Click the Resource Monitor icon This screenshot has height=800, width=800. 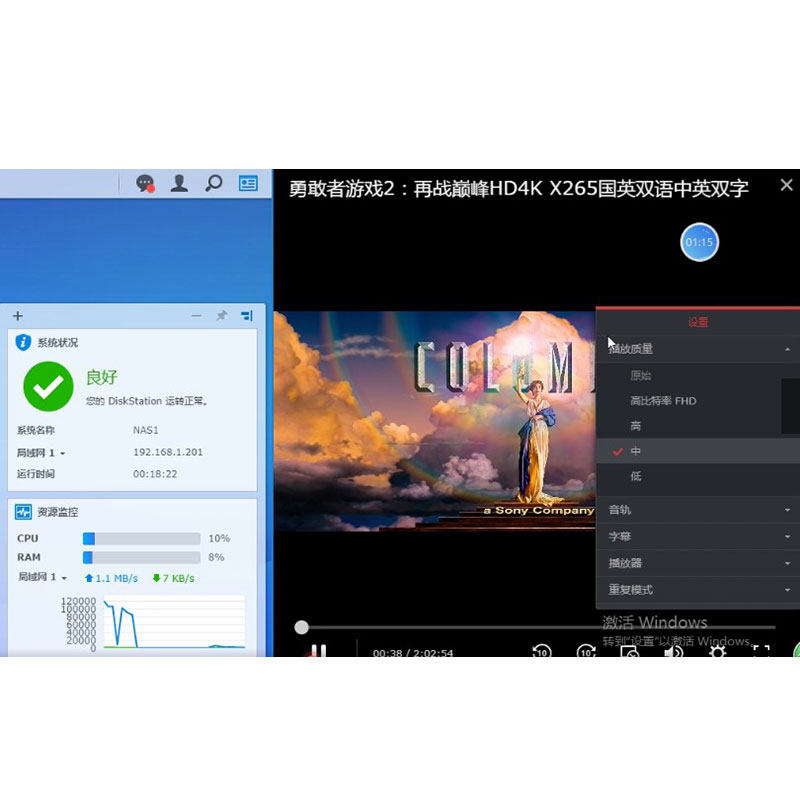[x=23, y=512]
